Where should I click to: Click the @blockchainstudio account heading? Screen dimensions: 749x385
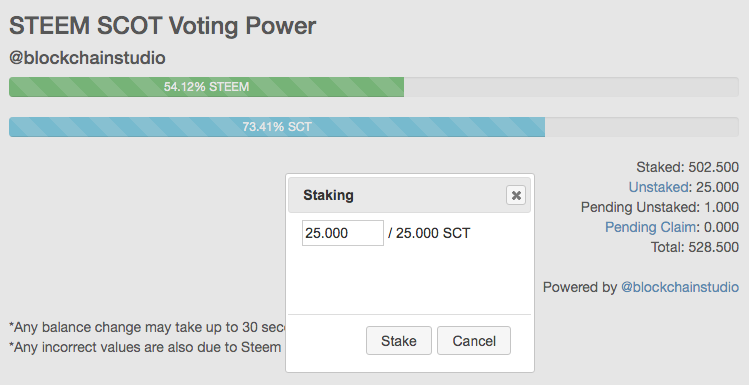click(87, 58)
